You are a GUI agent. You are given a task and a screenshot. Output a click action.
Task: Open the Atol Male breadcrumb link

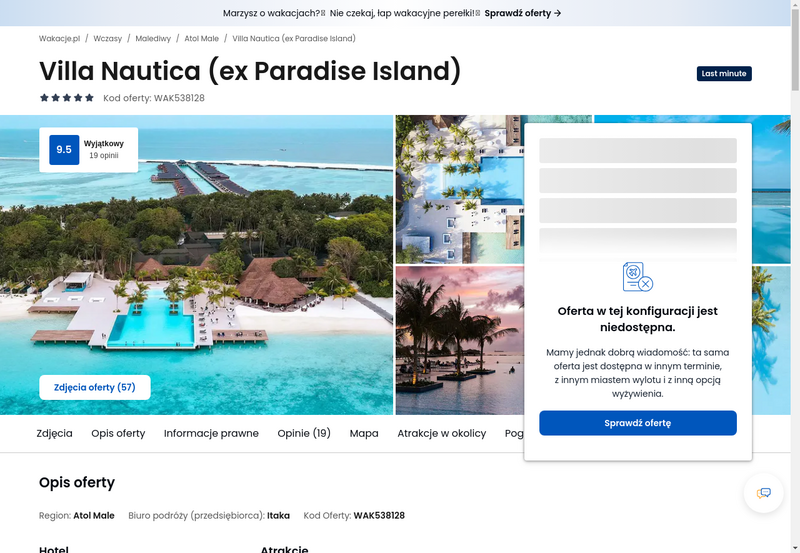202,38
